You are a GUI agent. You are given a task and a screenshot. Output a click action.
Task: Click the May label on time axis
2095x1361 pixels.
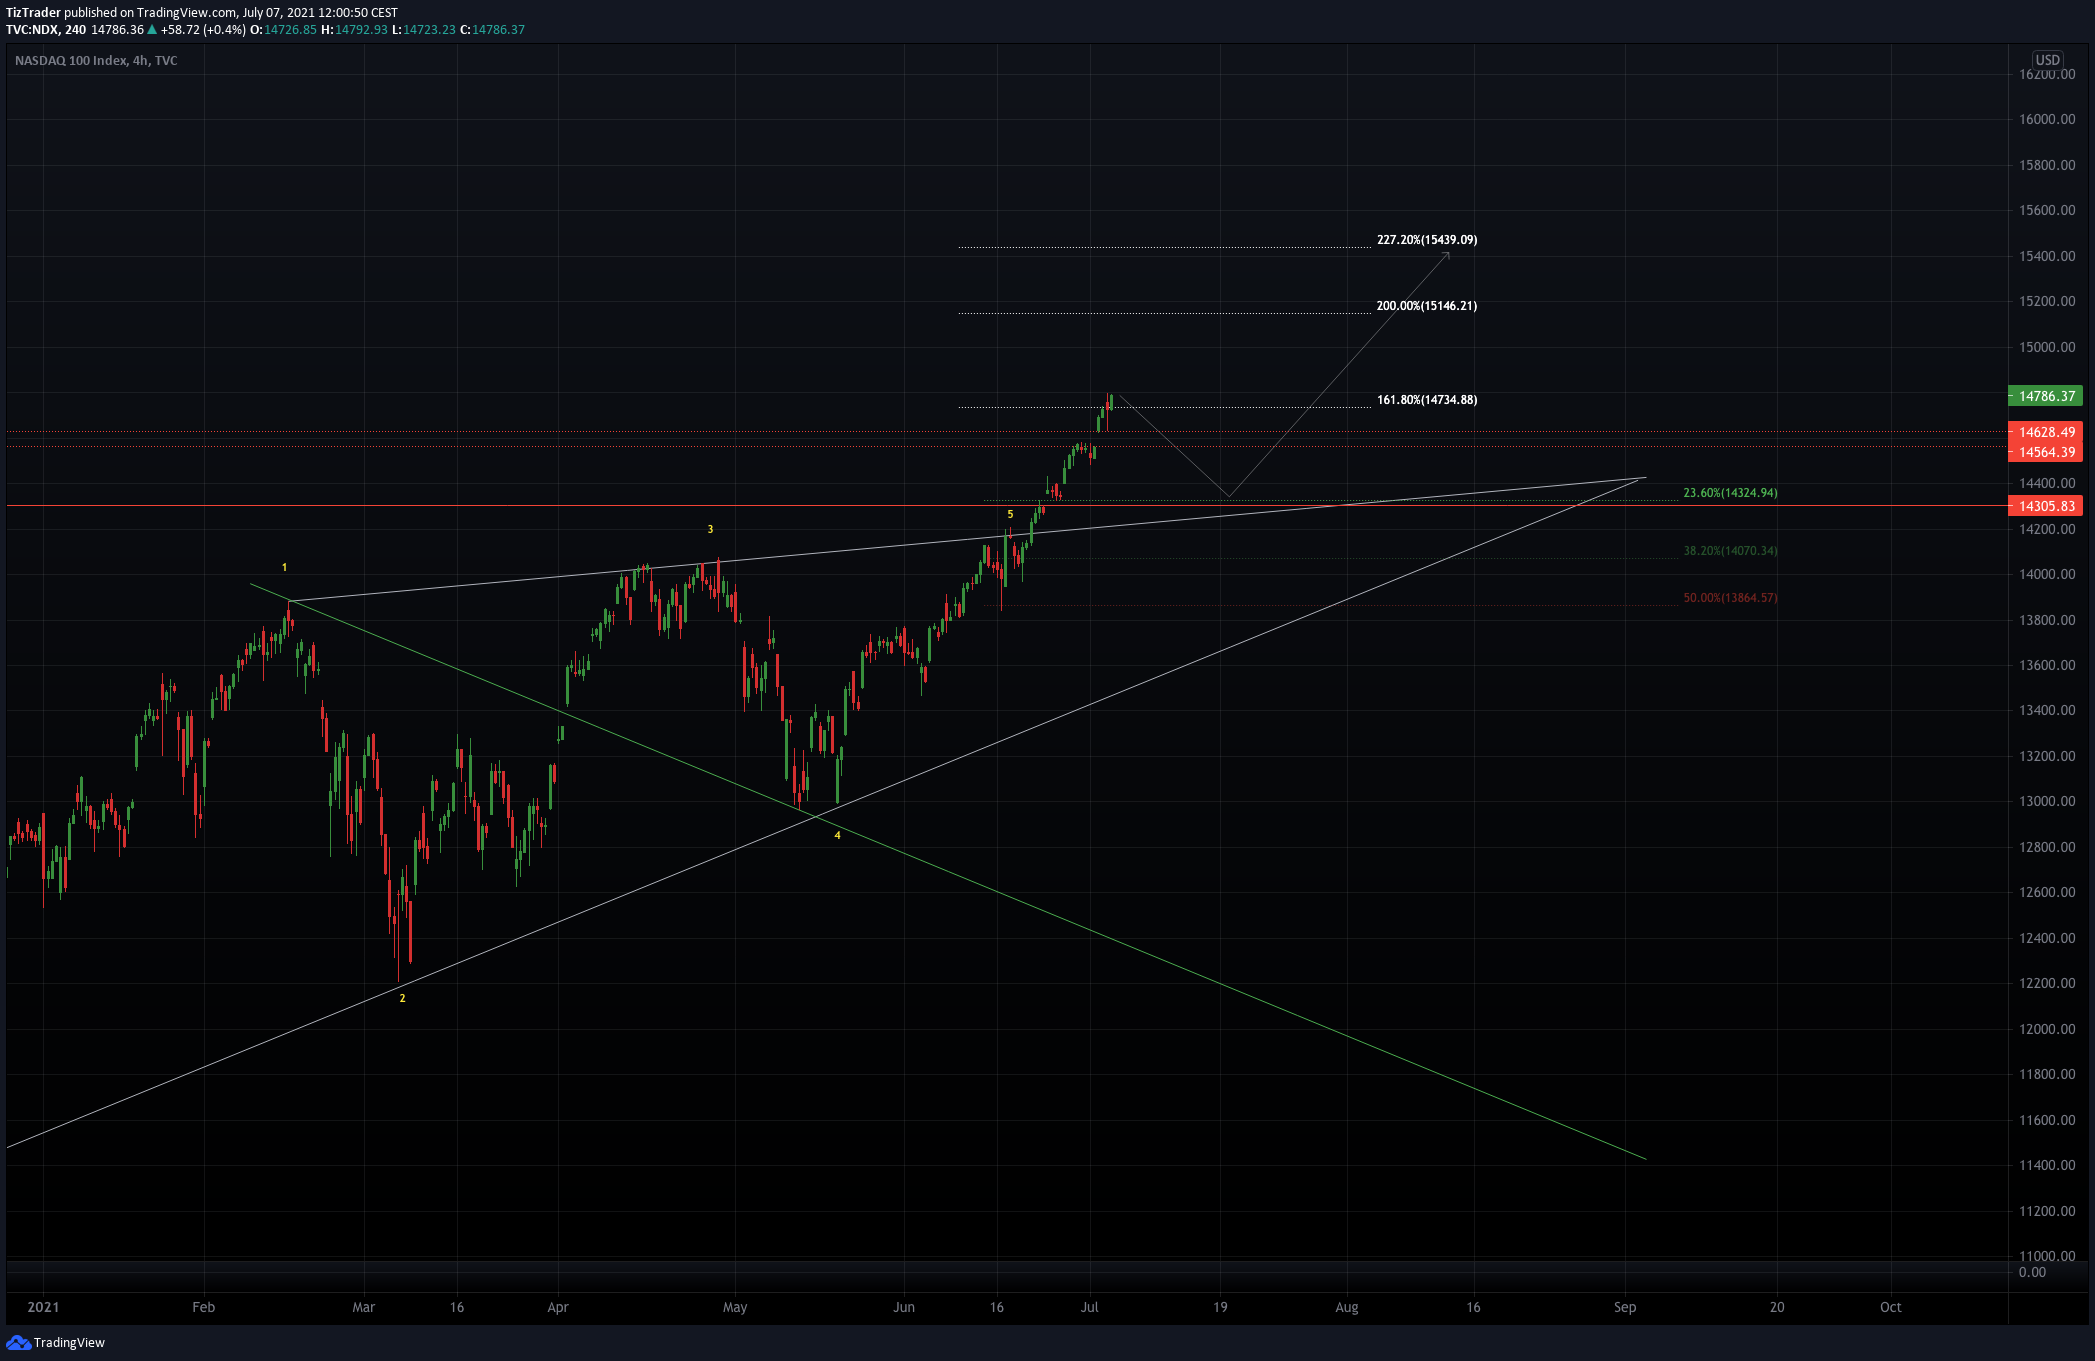click(x=735, y=1307)
